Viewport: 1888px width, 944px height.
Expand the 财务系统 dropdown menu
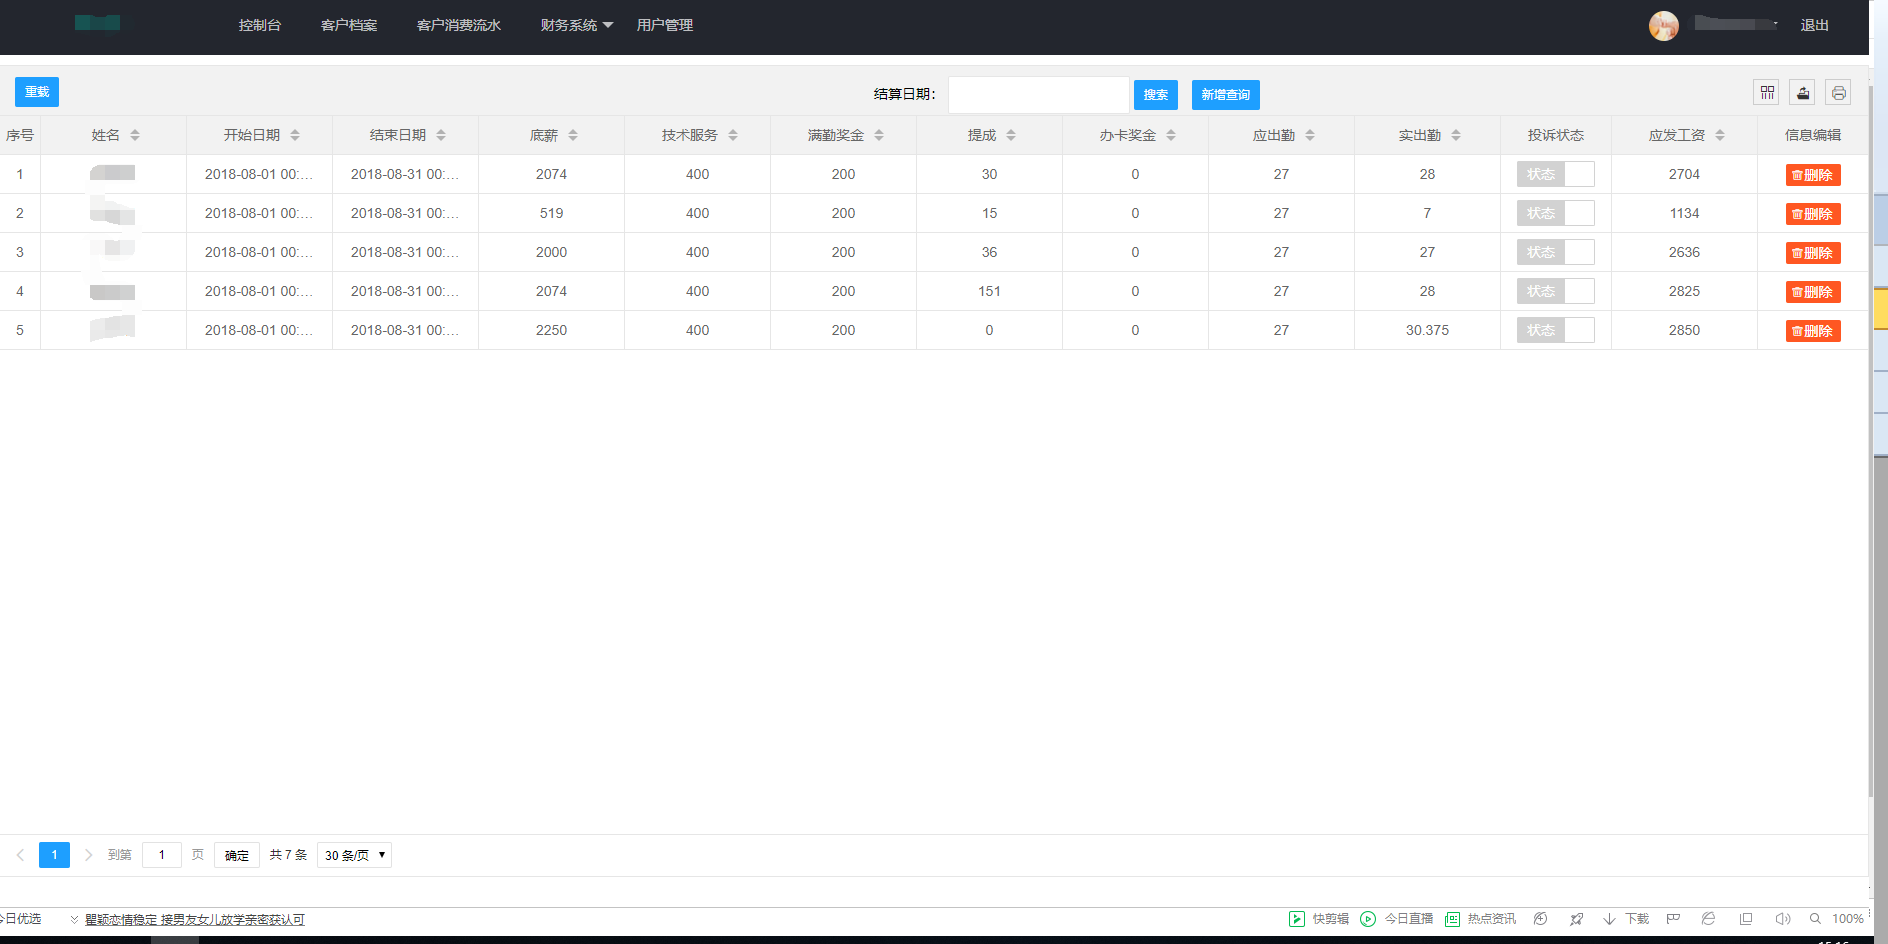point(577,25)
